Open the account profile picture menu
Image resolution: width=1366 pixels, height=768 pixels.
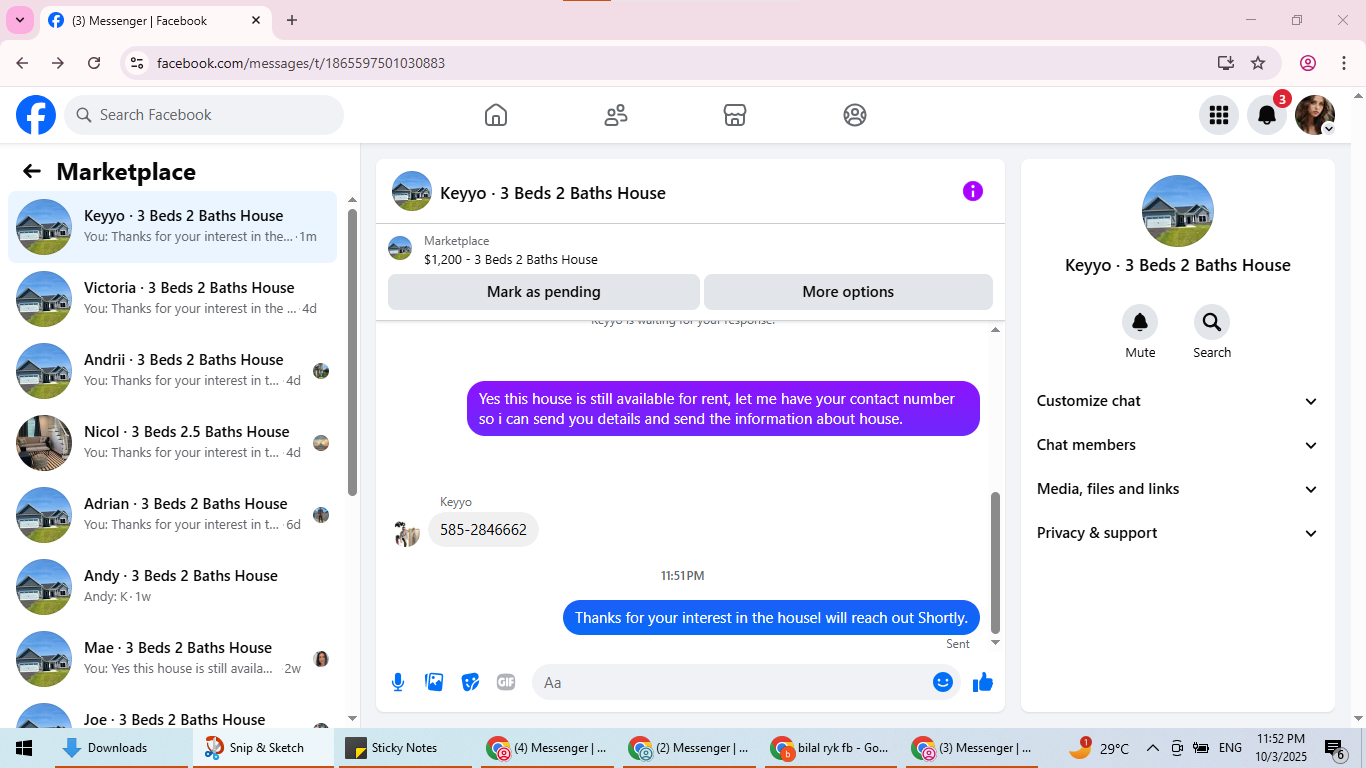pyautogui.click(x=1315, y=115)
